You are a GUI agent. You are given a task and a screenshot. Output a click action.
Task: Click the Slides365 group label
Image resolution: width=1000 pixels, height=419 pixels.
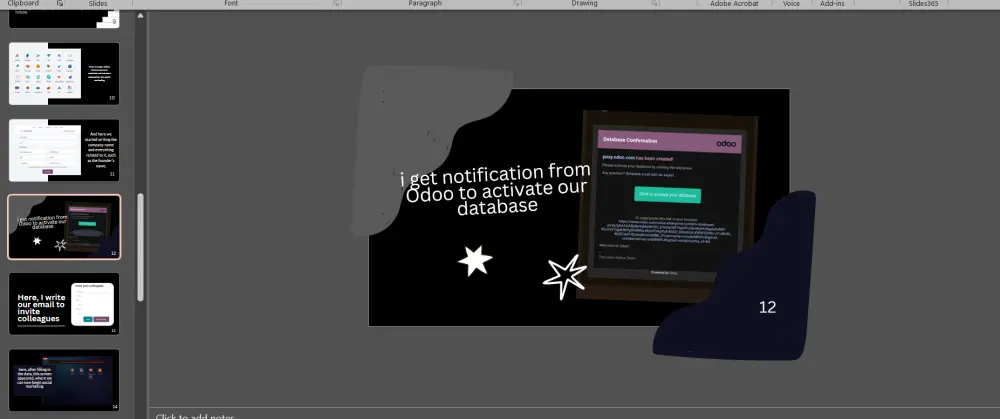(923, 4)
